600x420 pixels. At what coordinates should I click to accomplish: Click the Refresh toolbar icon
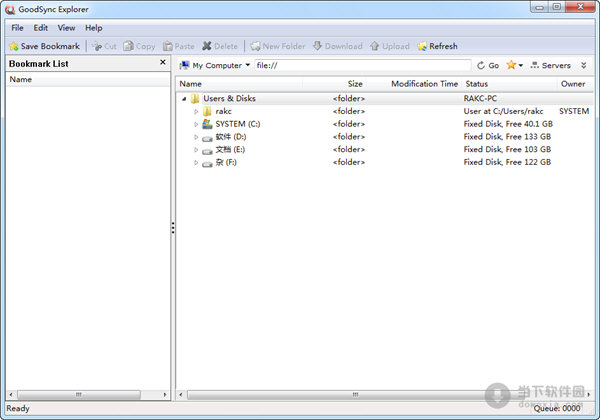pyautogui.click(x=422, y=46)
